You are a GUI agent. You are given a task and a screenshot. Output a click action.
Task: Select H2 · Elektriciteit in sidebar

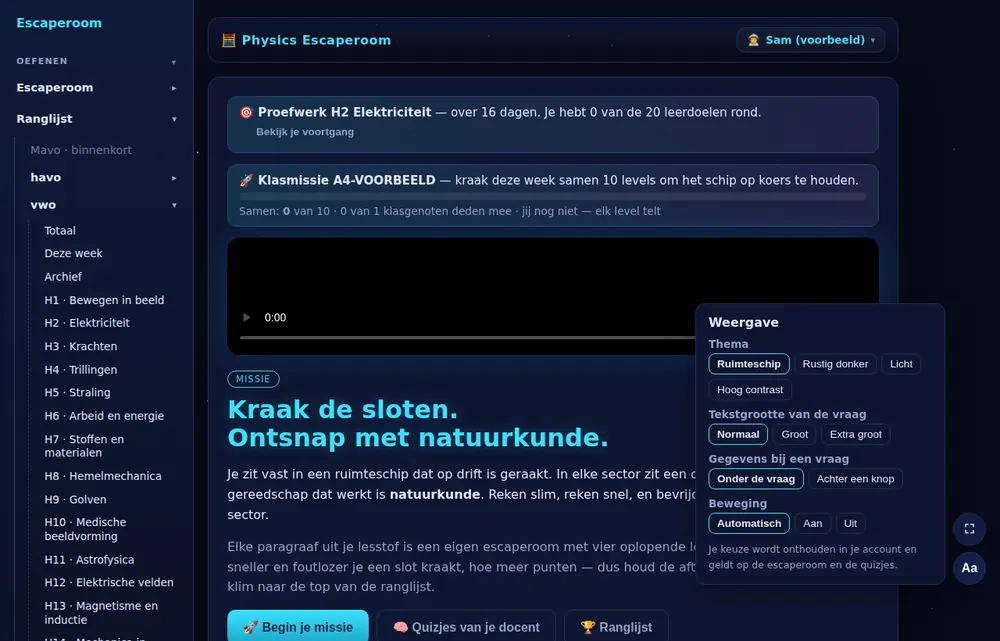pos(87,323)
